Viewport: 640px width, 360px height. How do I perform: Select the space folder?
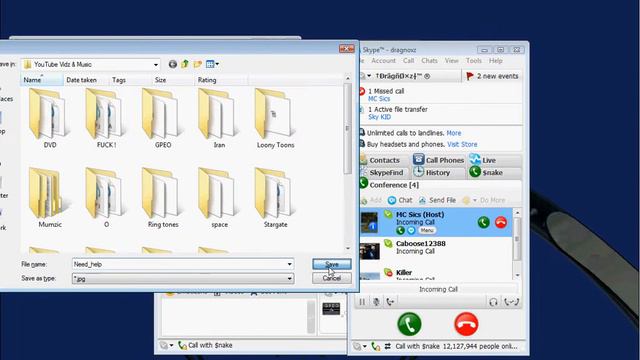219,198
